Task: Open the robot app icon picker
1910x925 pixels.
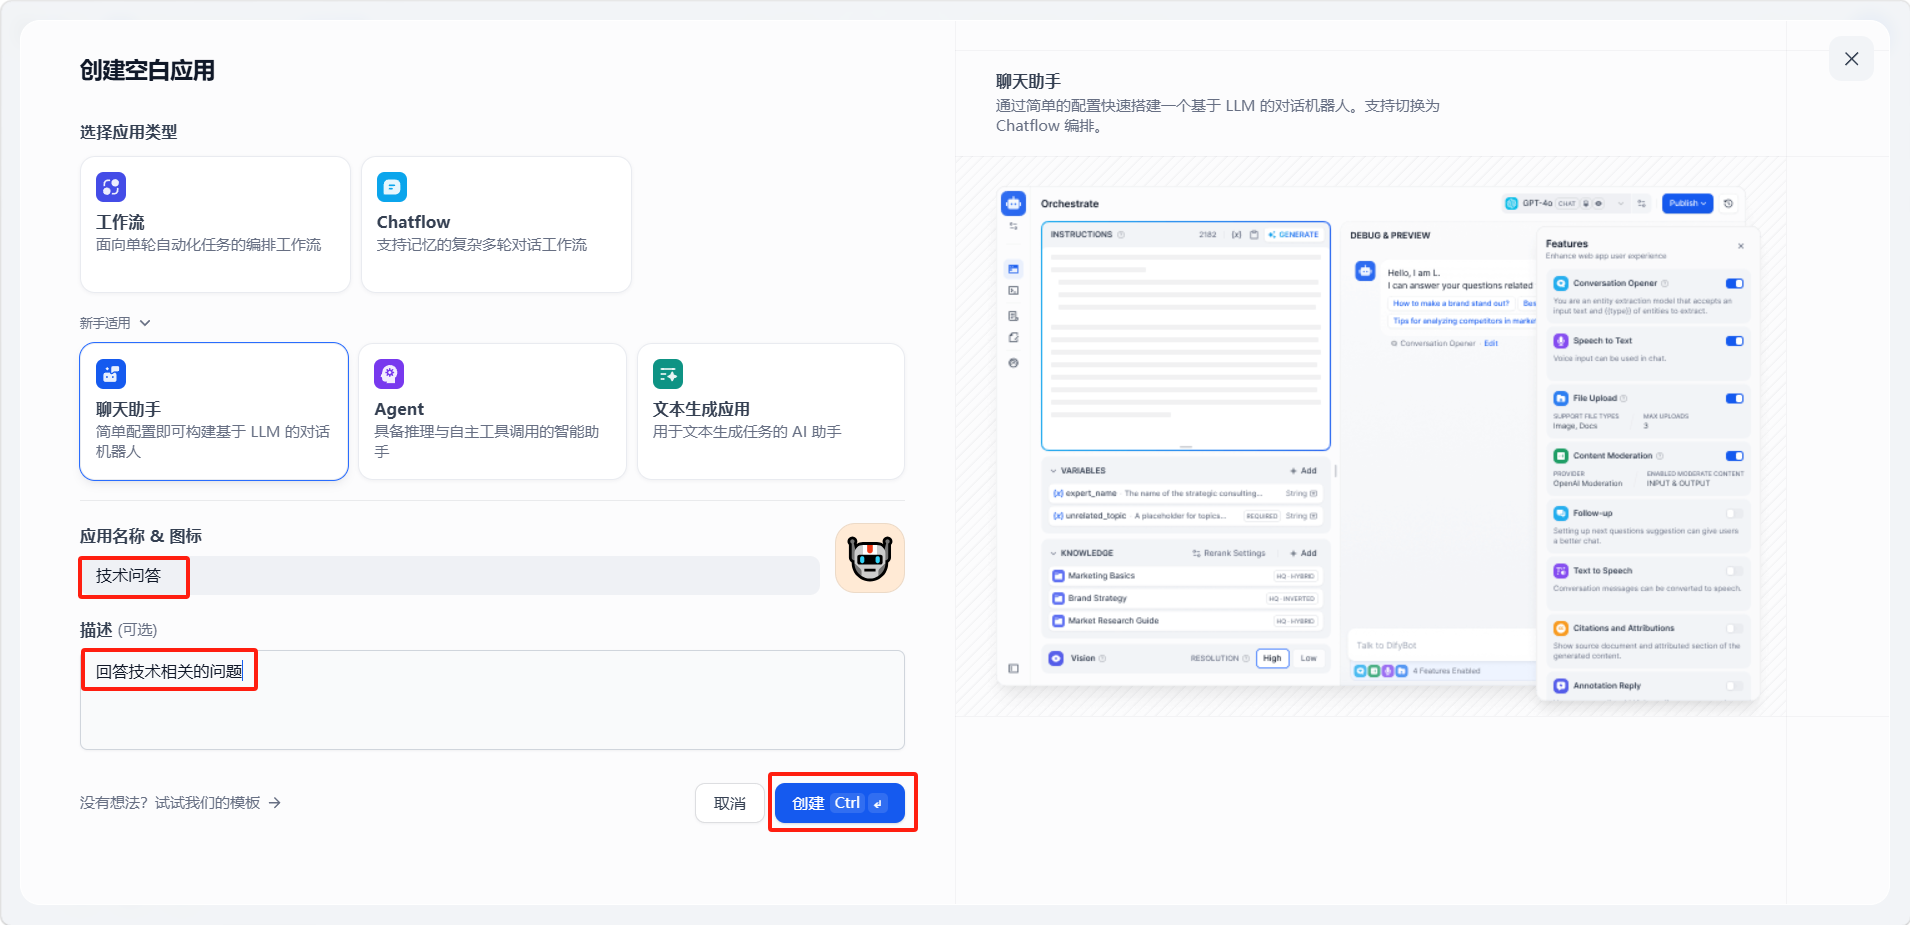Action: tap(869, 558)
